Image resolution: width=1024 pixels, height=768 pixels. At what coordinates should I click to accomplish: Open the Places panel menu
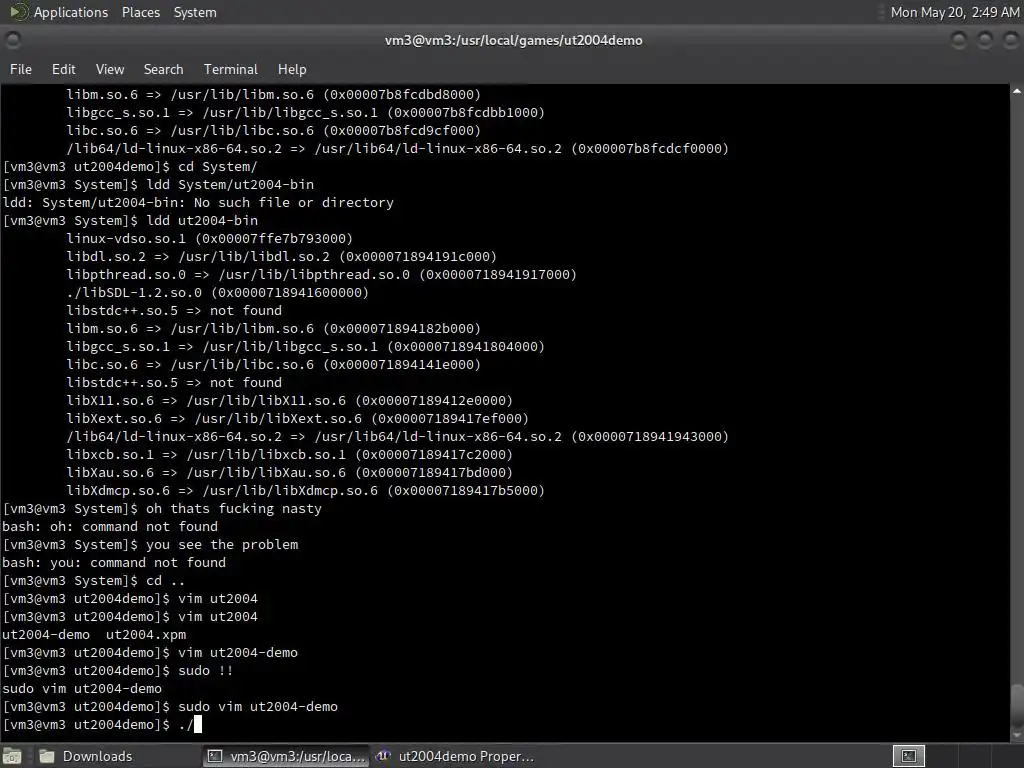tap(140, 12)
